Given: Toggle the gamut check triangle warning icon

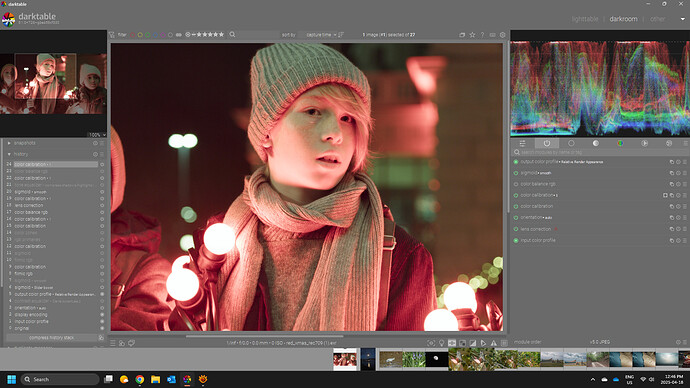Looking at the screenshot, I should (x=493, y=343).
